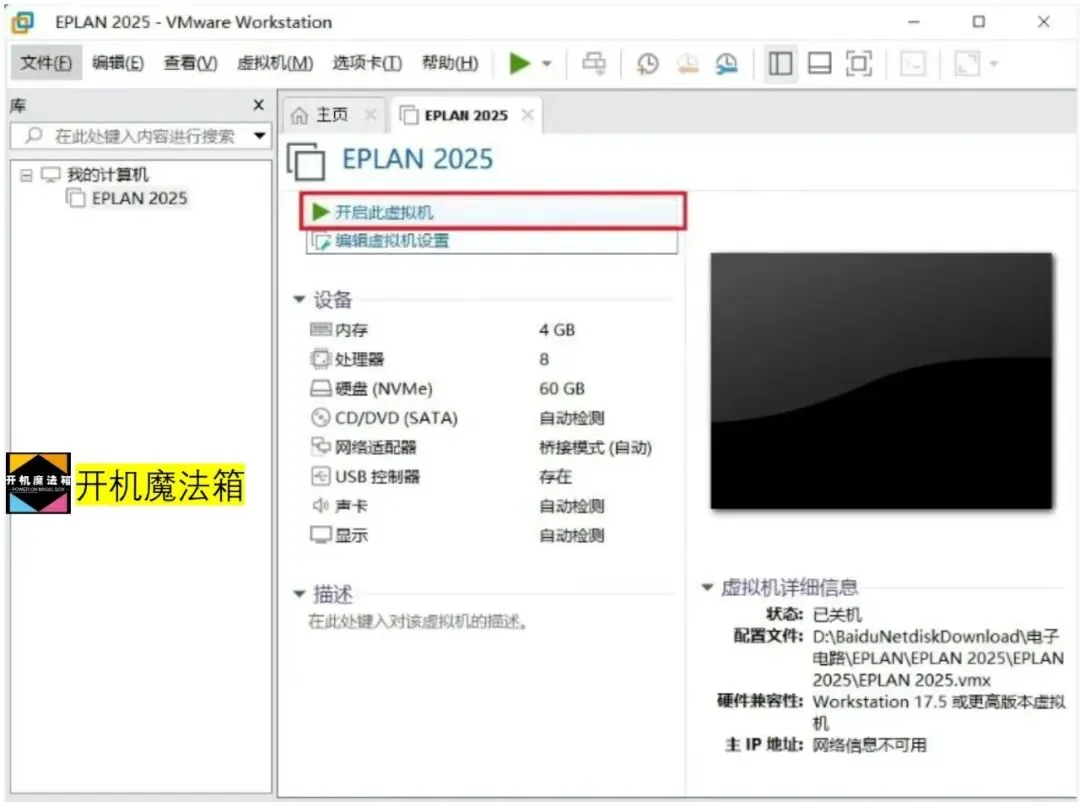Select EPLAN 2025 in the library tree

[139, 198]
